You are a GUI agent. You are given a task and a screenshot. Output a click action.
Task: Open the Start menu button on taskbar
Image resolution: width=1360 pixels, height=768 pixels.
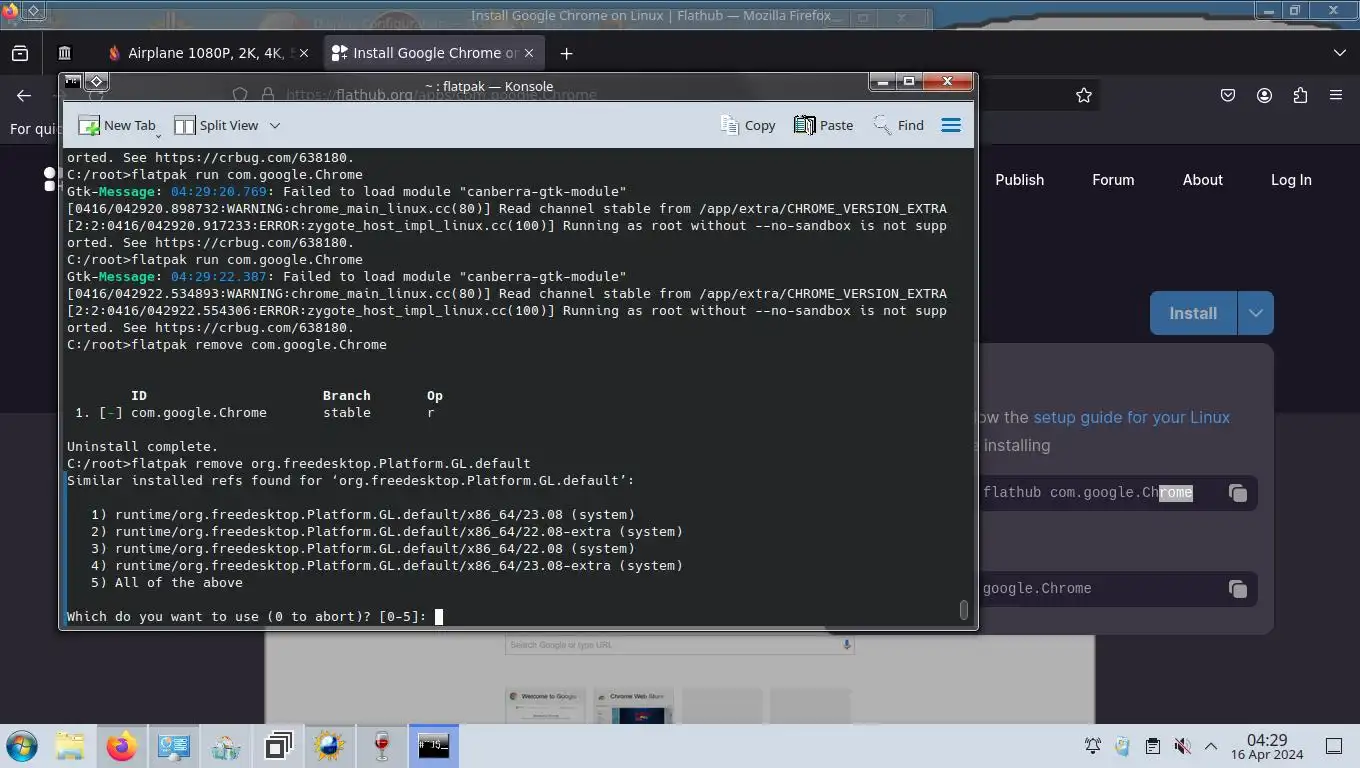pos(22,746)
